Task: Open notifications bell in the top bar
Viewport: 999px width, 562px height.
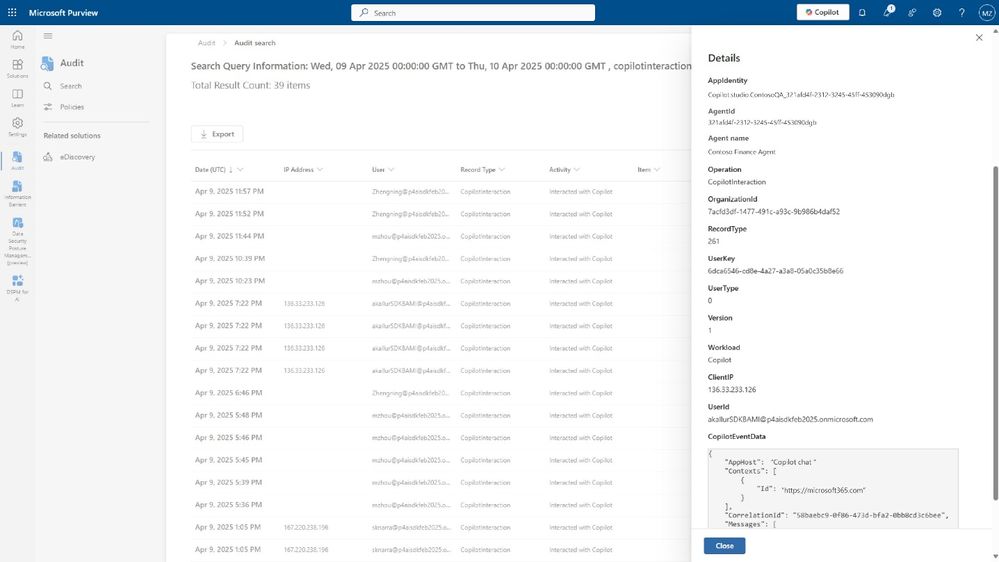Action: (862, 12)
